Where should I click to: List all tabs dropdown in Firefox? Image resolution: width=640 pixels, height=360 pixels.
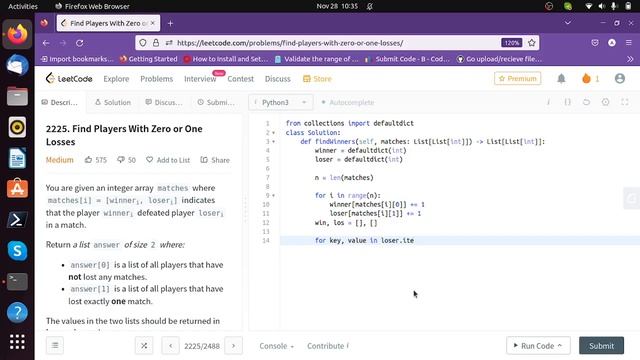pos(568,23)
